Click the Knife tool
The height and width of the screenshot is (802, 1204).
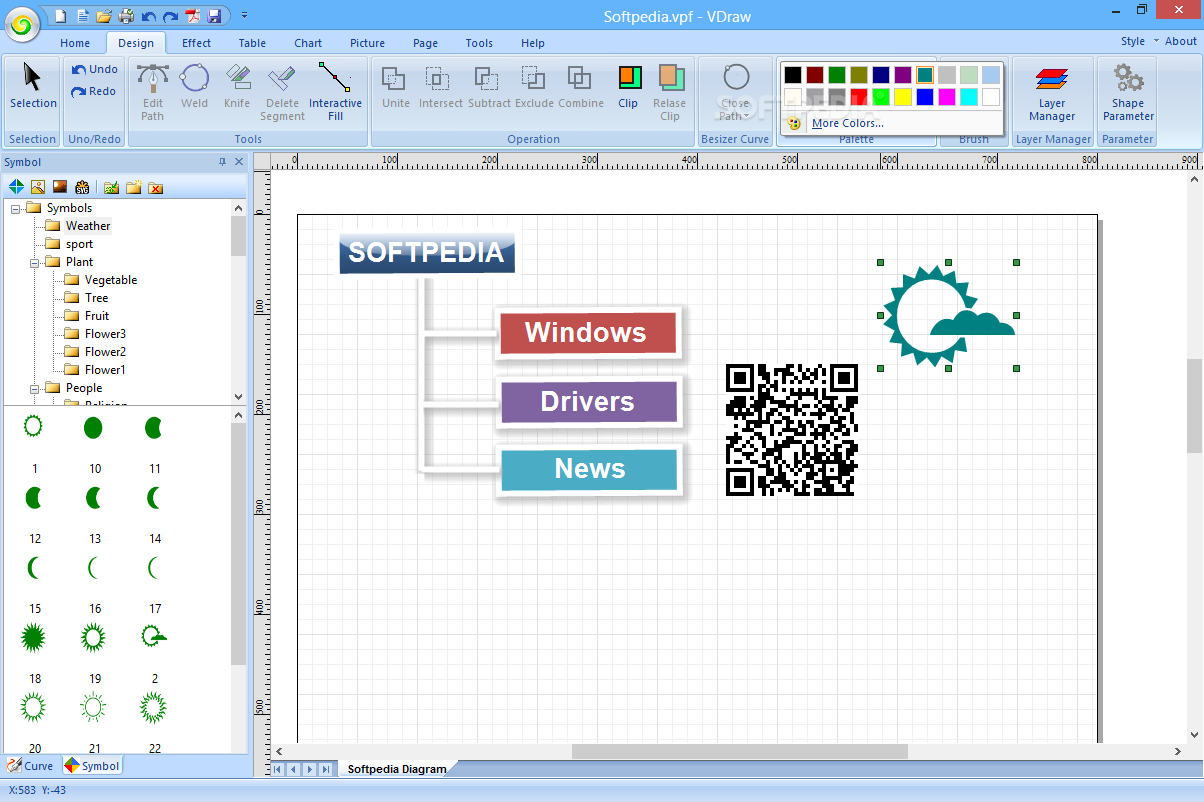click(237, 86)
